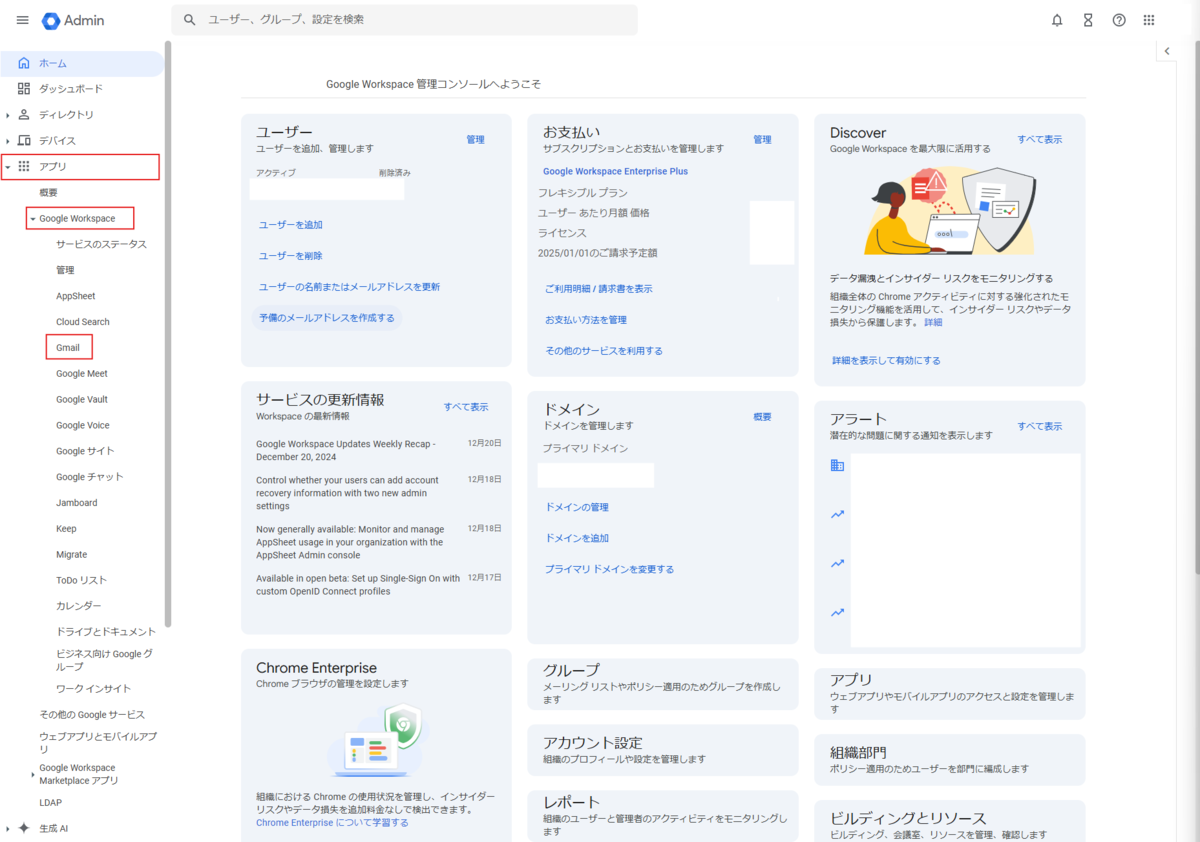Expand the ディレクトリ tree arrow
Viewport: 1200px width, 842px height.
pos(8,115)
